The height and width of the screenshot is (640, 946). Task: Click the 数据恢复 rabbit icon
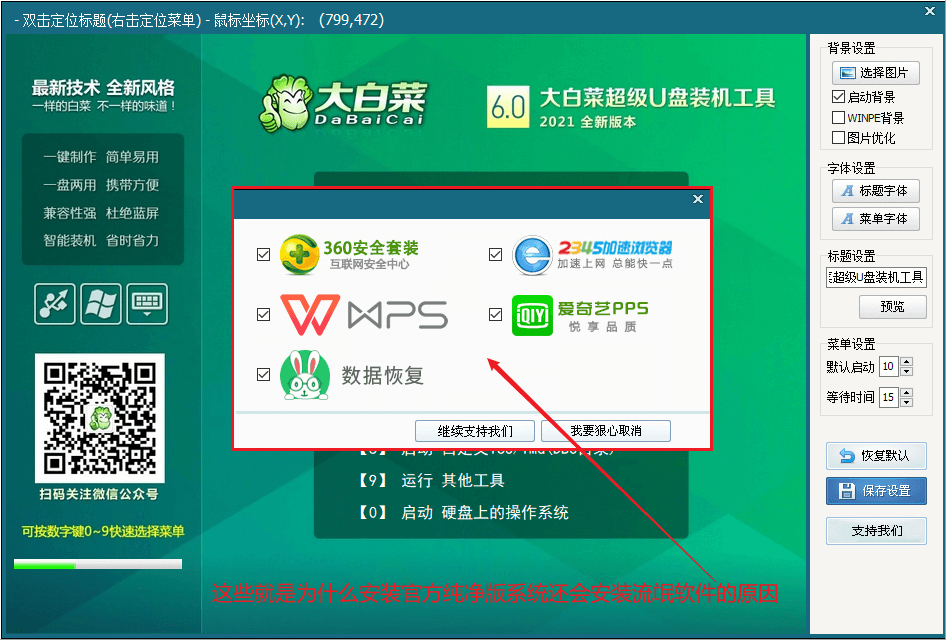tap(305, 375)
